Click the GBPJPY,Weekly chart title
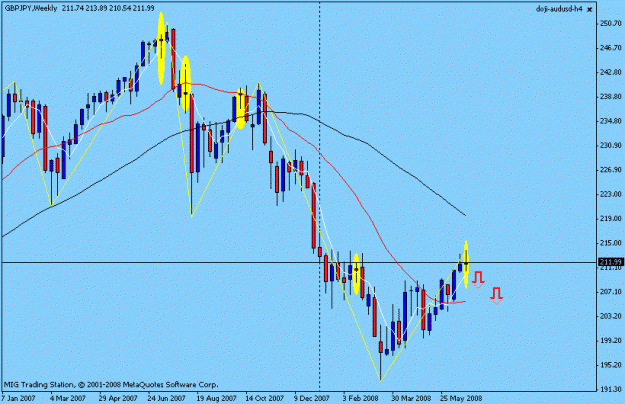 click(x=31, y=8)
